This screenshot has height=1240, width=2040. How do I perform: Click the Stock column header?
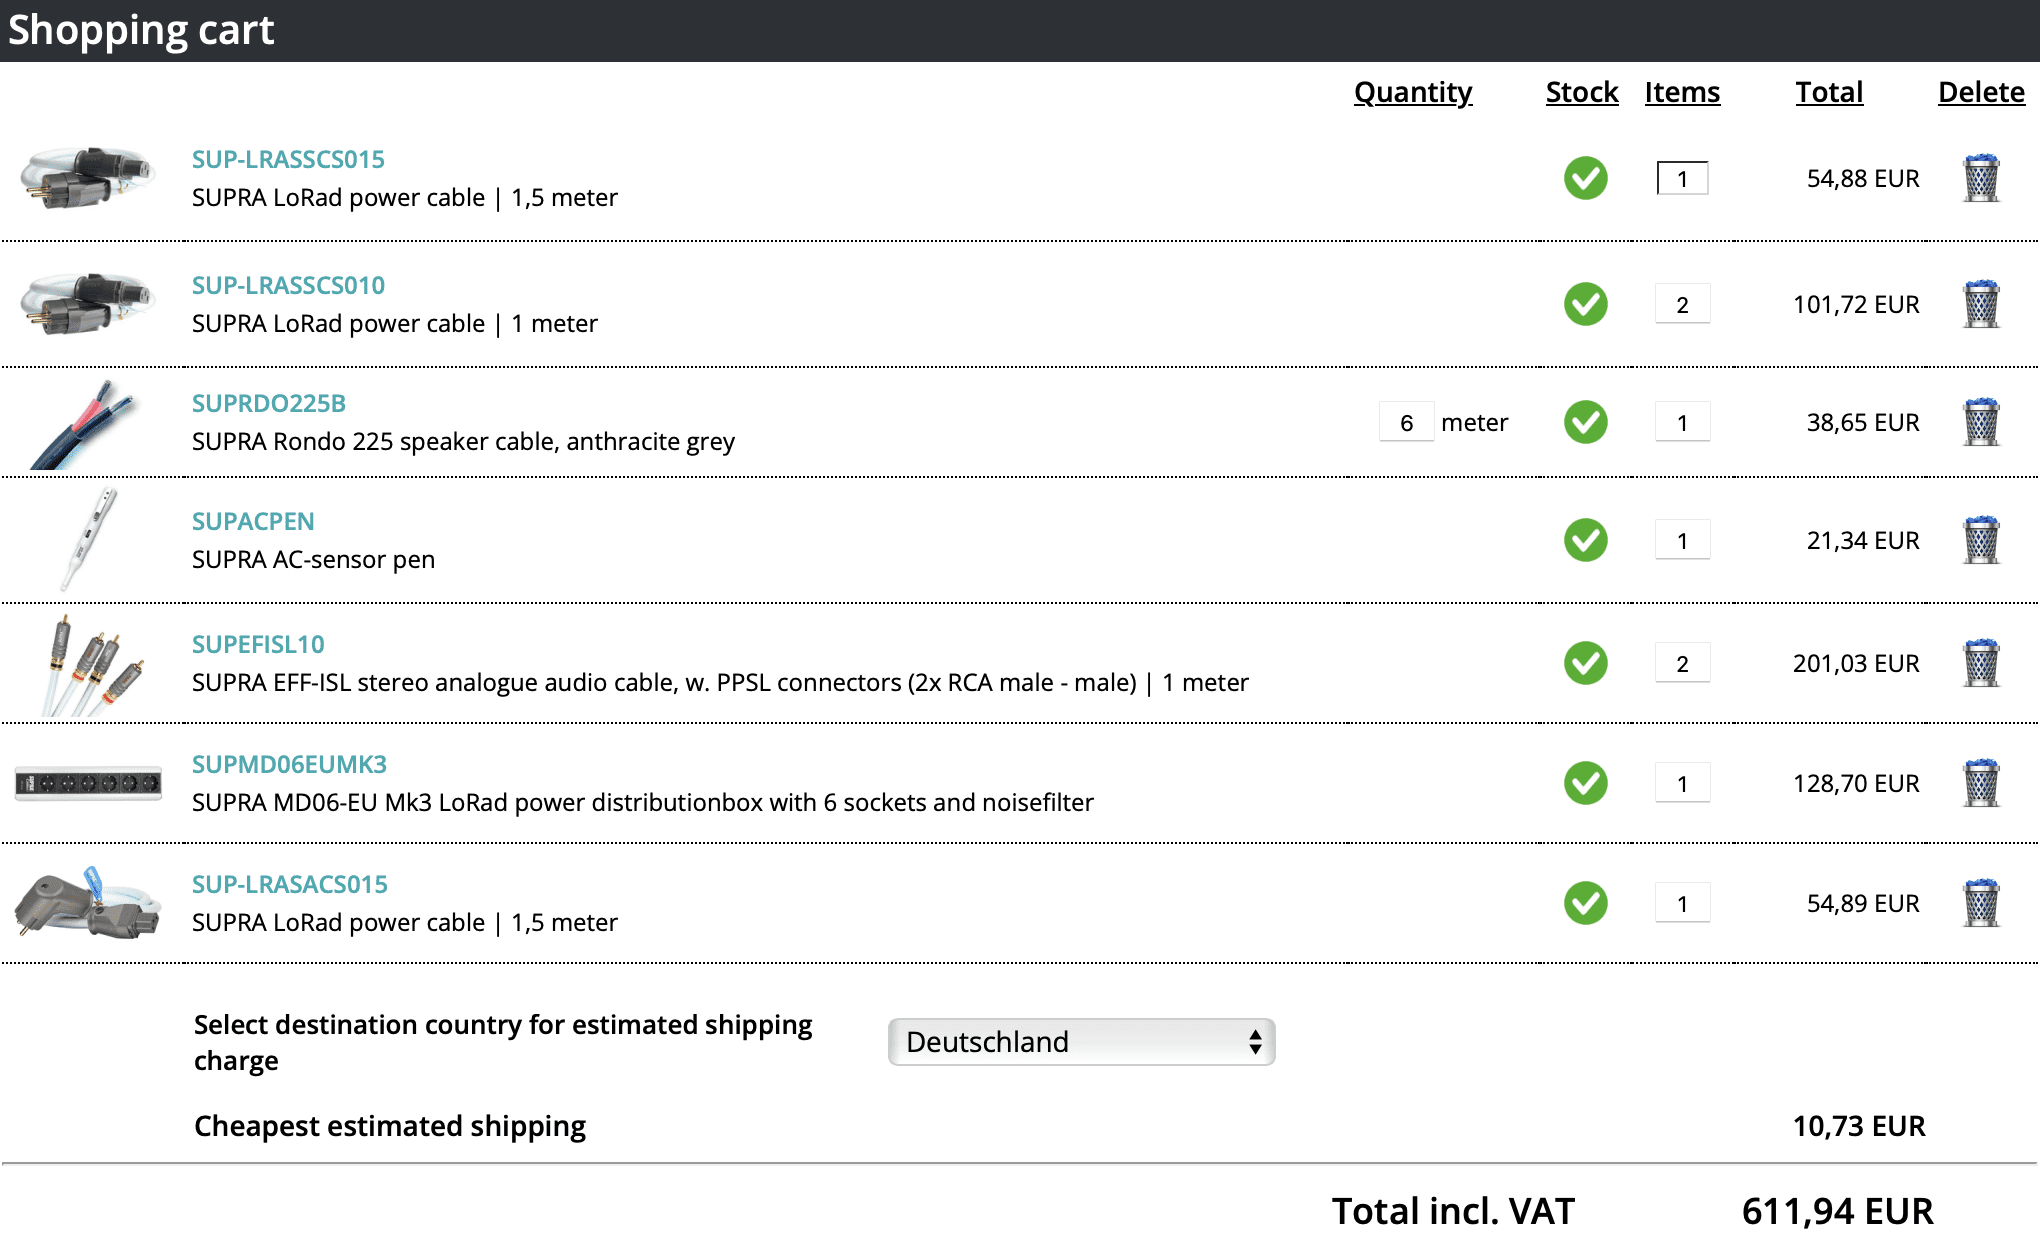click(1581, 92)
